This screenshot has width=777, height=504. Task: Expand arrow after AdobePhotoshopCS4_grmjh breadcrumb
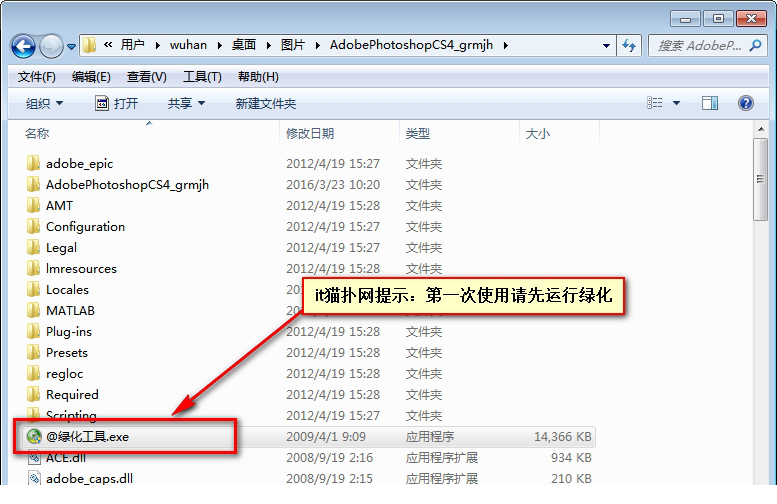(505, 46)
